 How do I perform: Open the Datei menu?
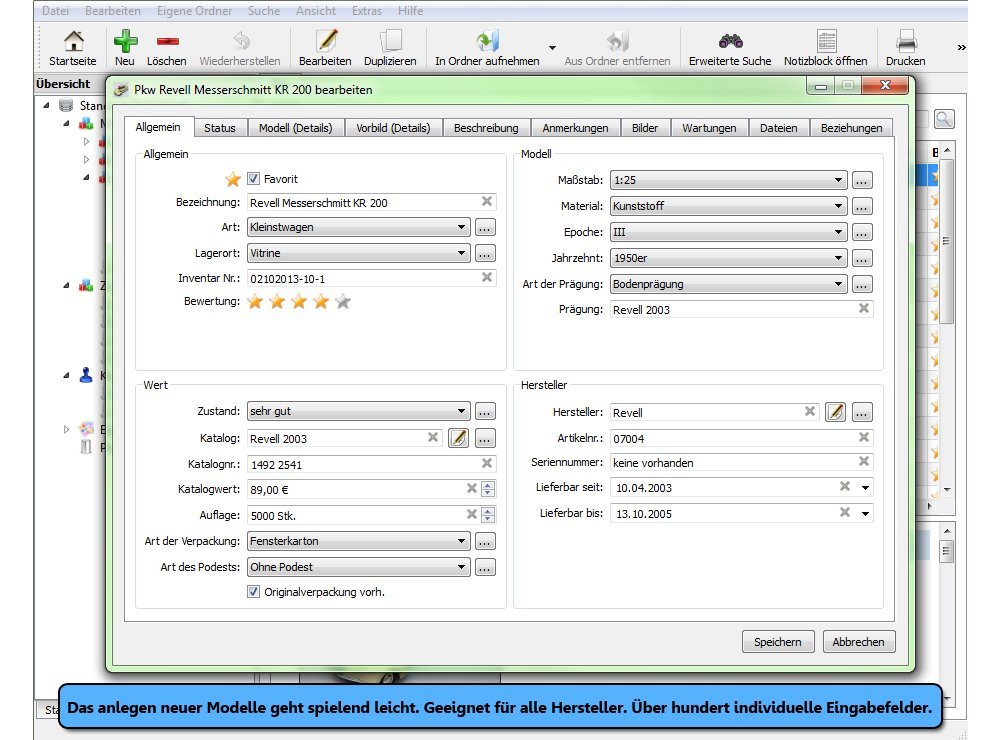click(56, 11)
